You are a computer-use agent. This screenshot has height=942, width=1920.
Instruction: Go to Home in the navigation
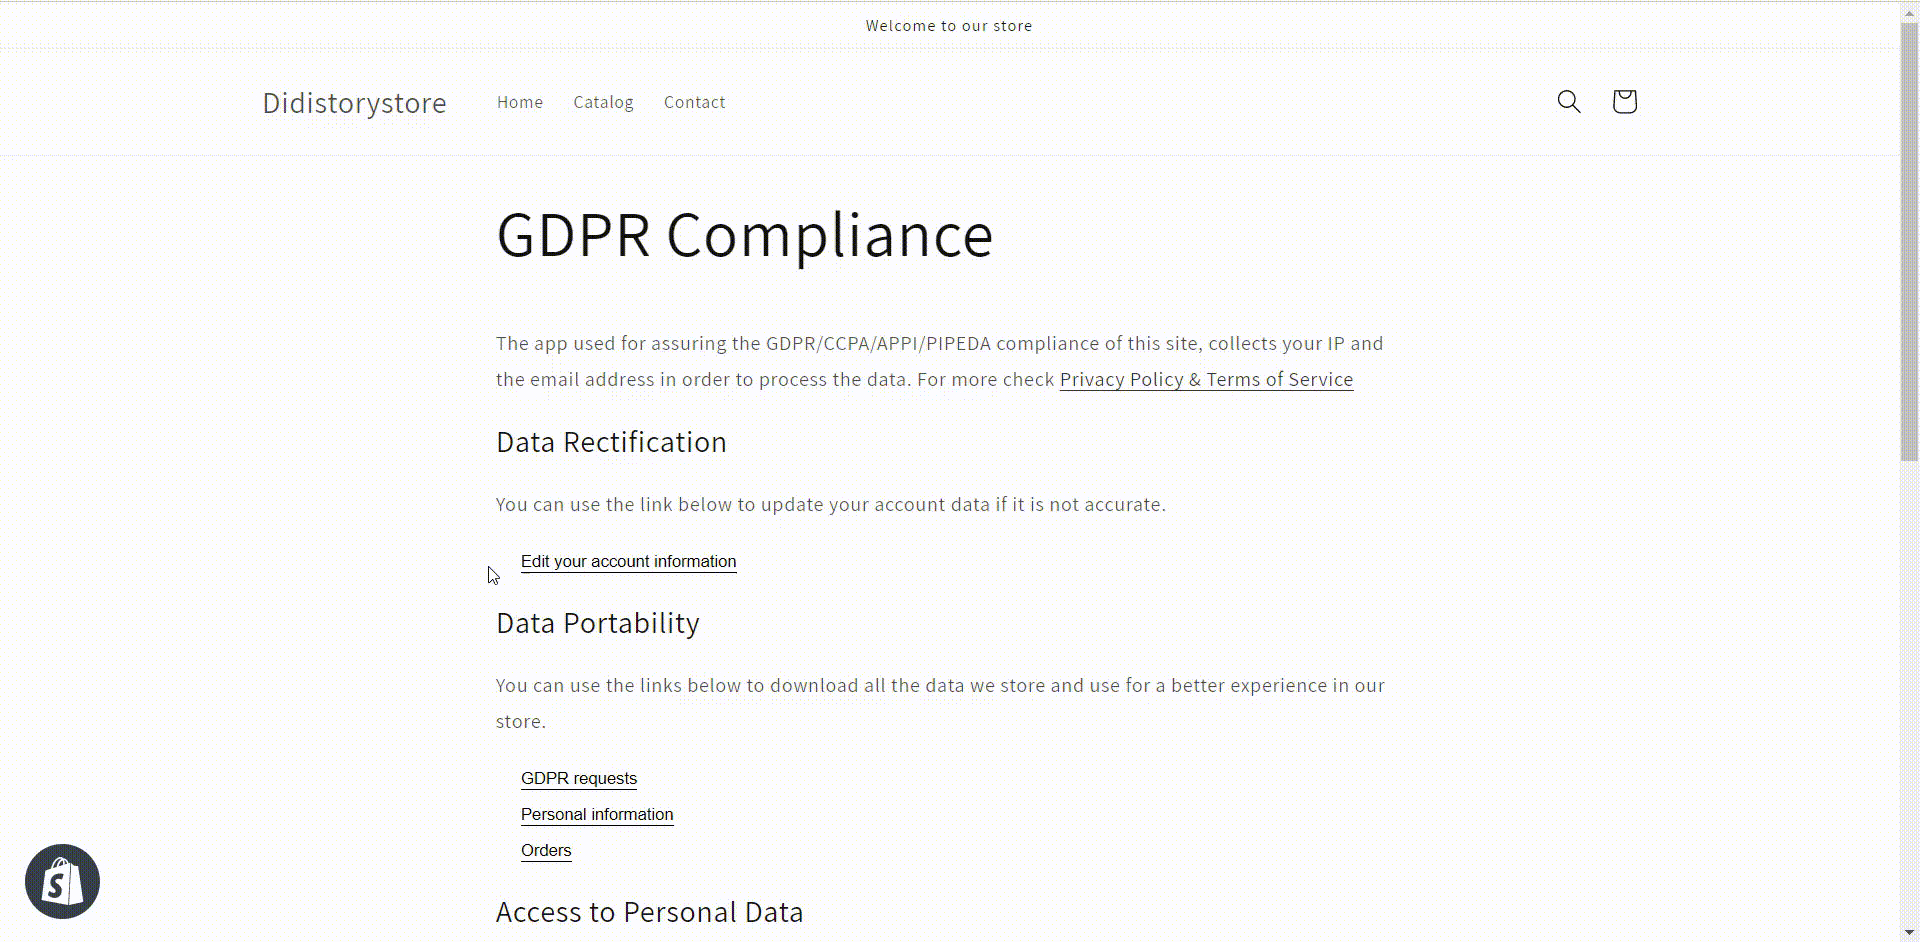pos(520,102)
